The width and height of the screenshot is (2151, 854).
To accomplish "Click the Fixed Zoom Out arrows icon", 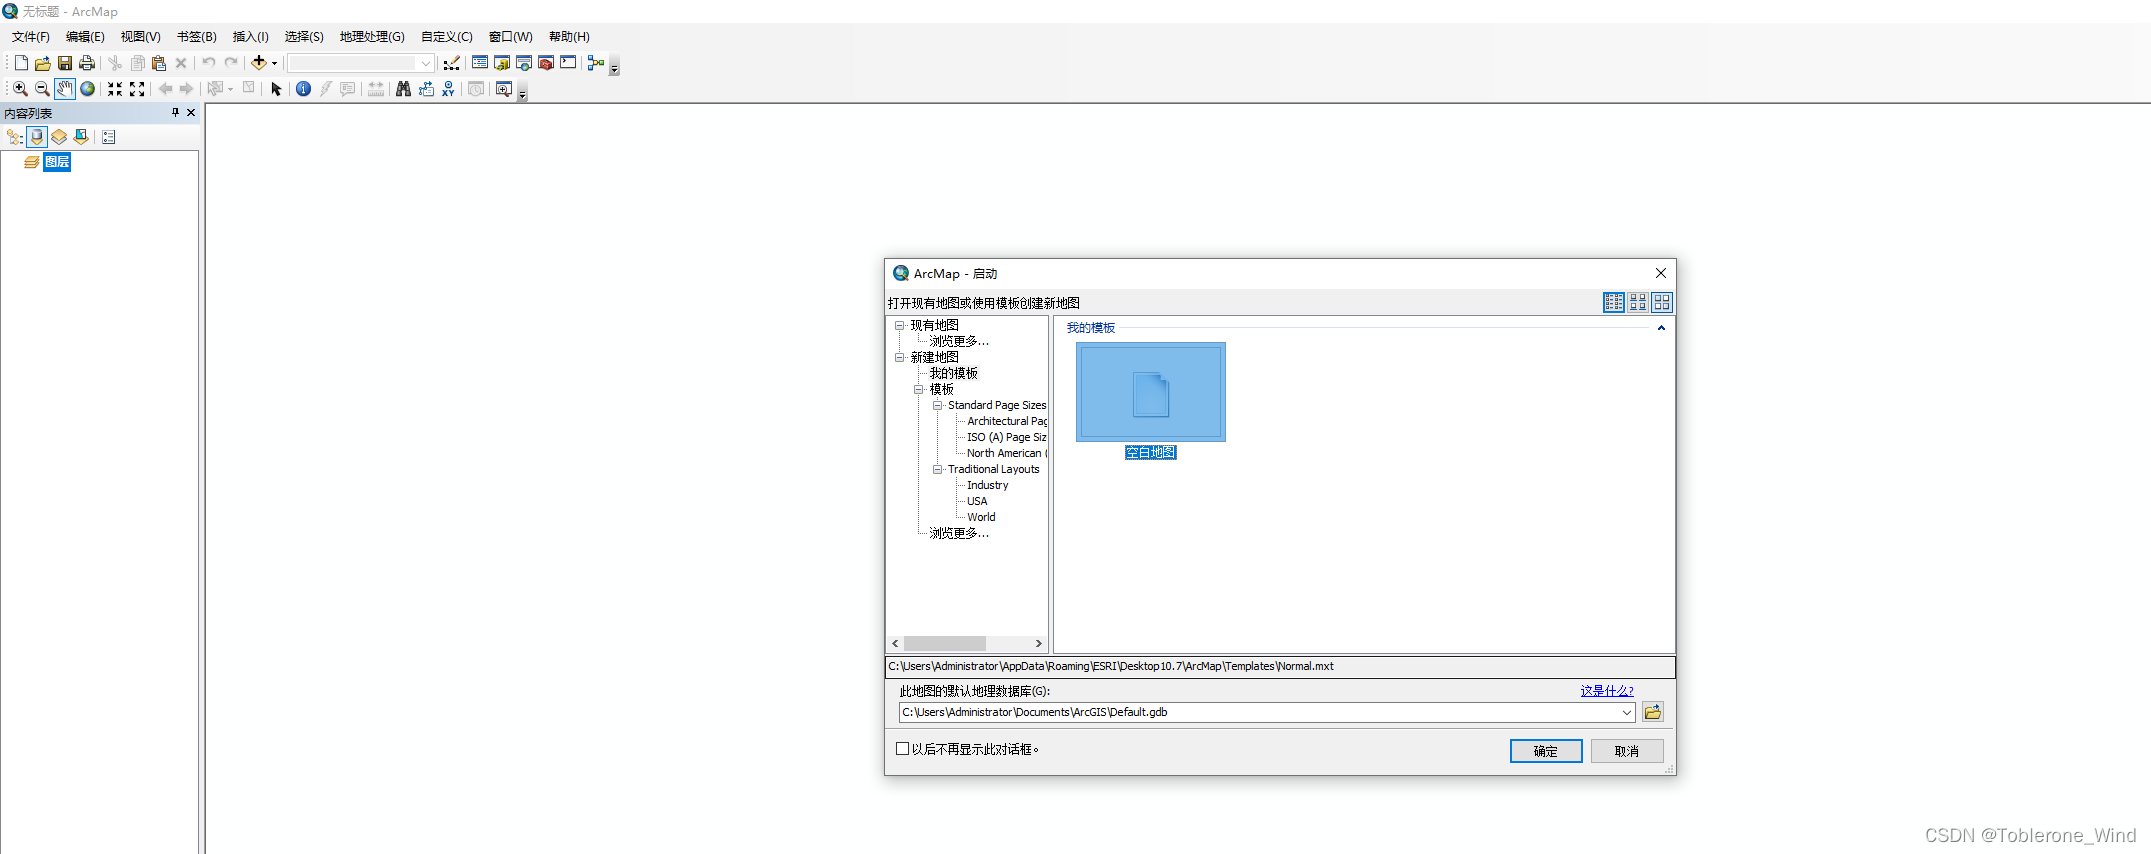I will (x=137, y=89).
